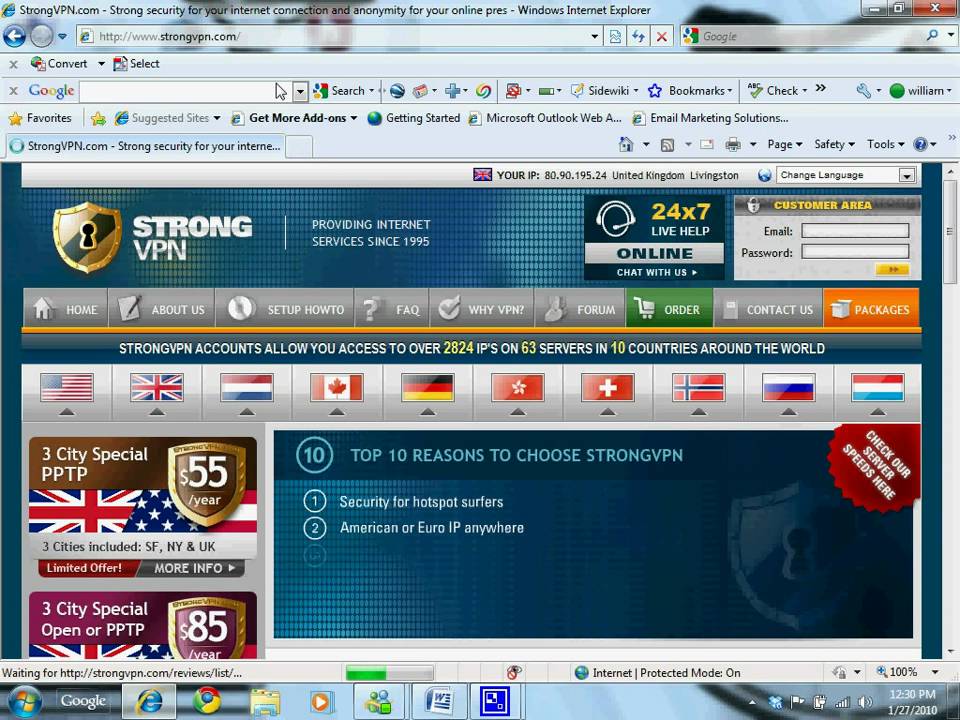Open the SETUP HOWTO nav item

[285, 309]
